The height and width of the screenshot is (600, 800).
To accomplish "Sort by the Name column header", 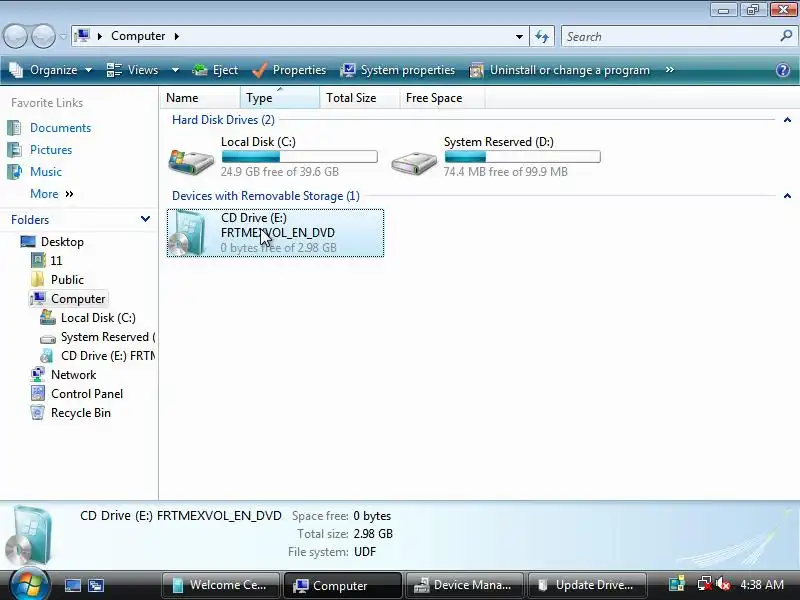I will point(200,97).
